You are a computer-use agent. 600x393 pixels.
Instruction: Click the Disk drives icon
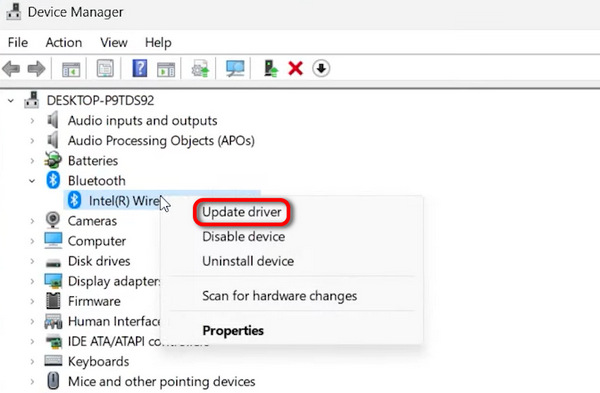tap(53, 263)
